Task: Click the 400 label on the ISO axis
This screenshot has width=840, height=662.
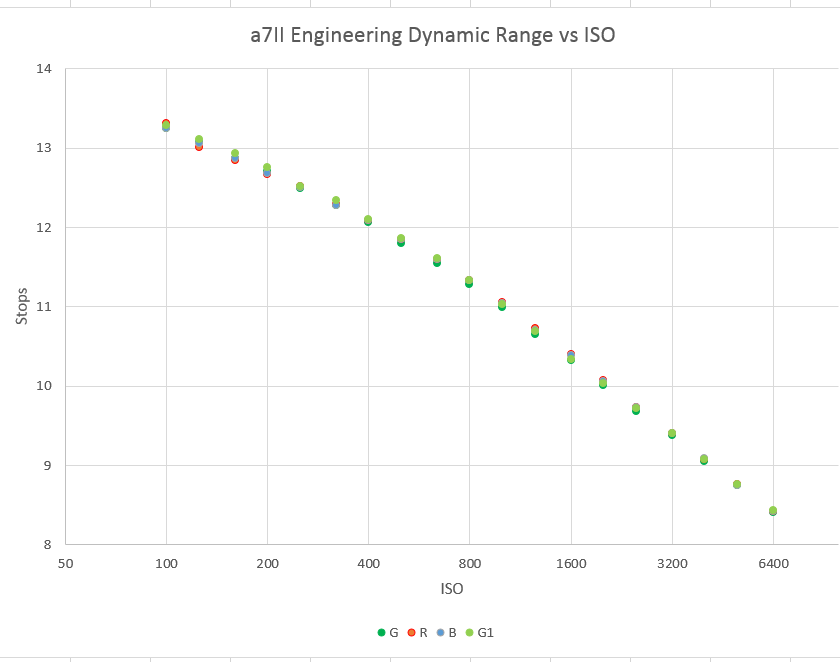Action: tap(369, 563)
